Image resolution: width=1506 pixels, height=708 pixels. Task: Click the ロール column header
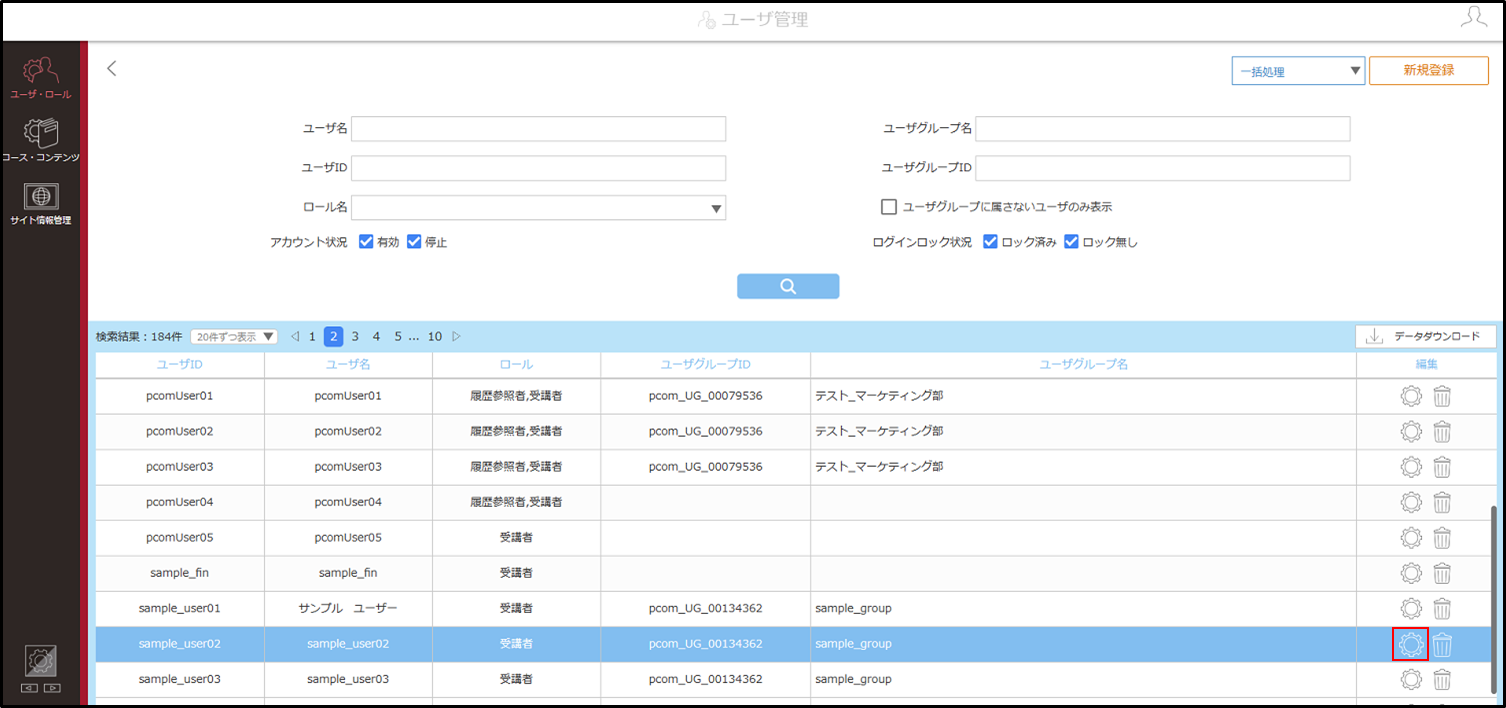[516, 365]
